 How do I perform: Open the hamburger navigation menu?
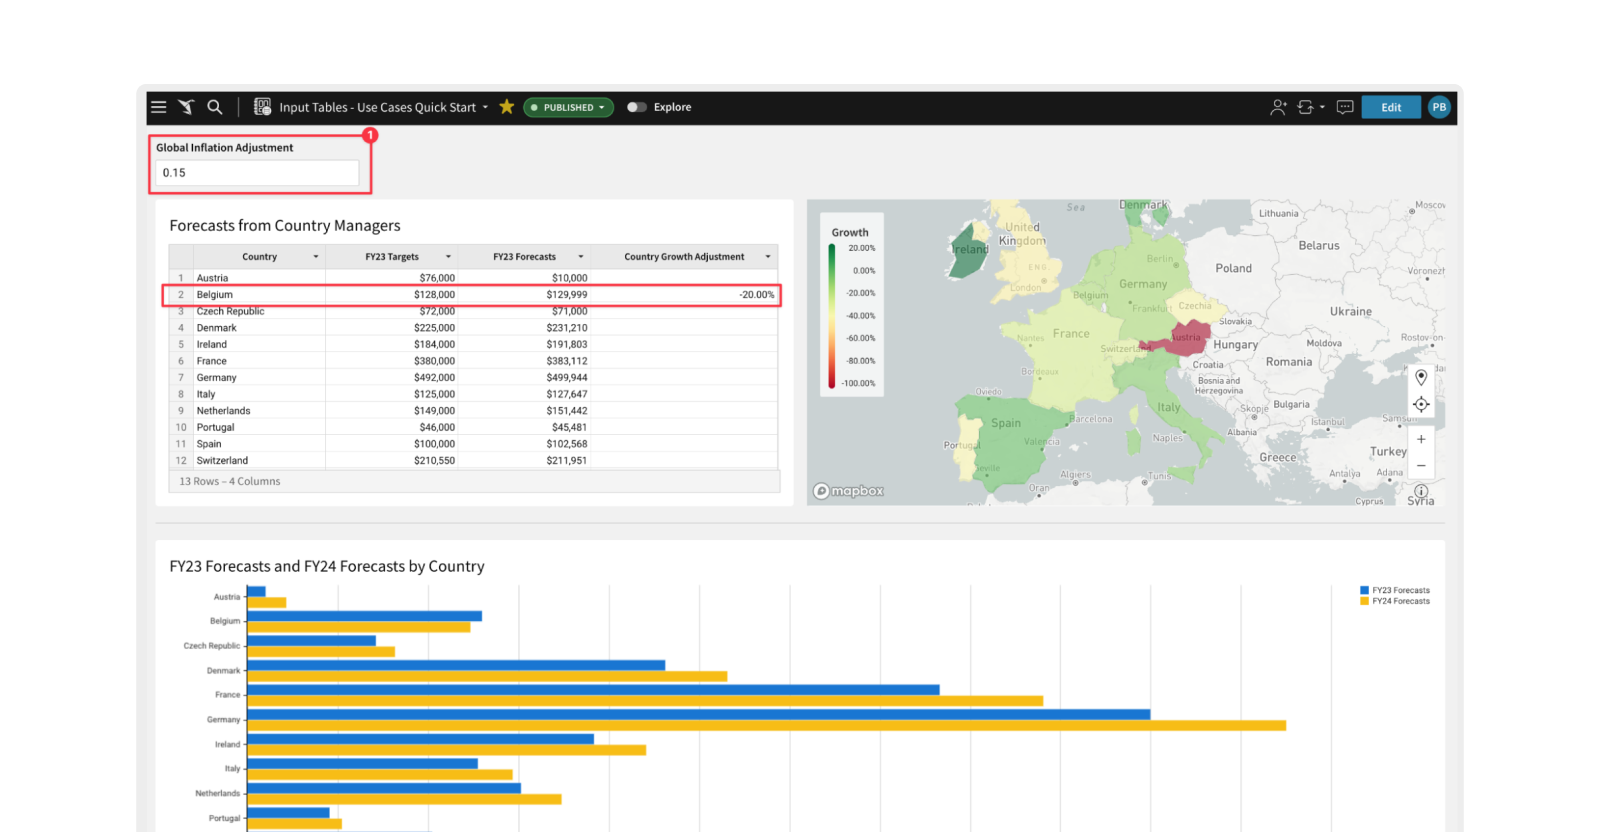(x=158, y=107)
